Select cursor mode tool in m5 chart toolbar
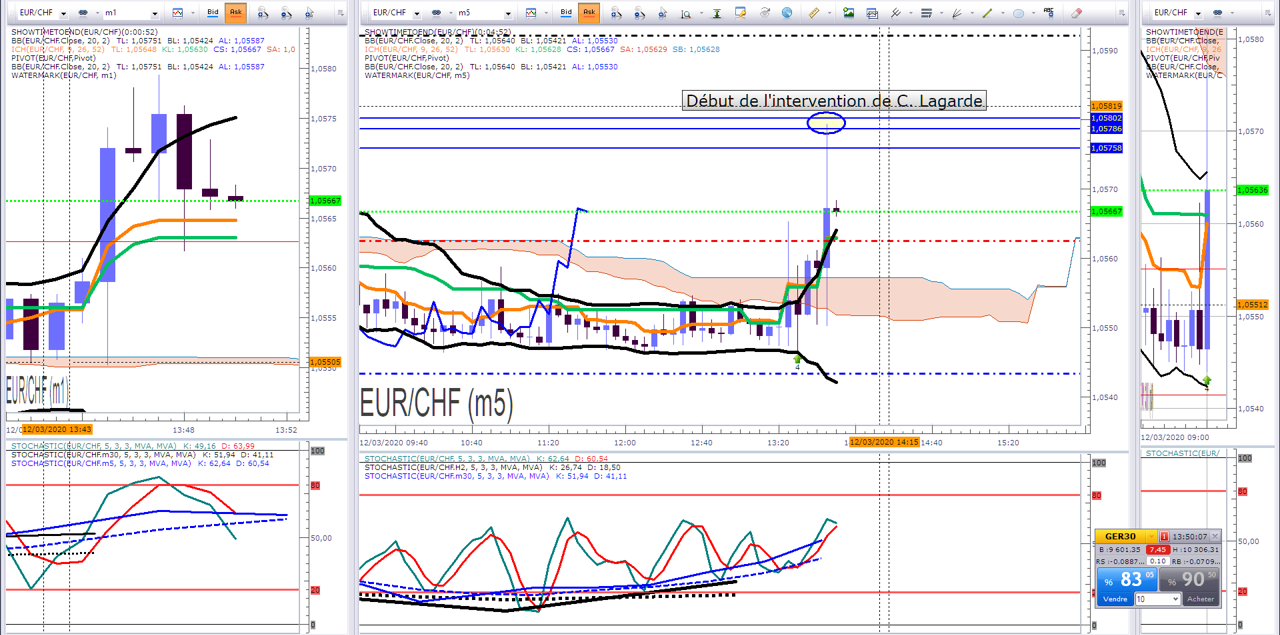This screenshot has height=635, width=1280. click(x=662, y=13)
